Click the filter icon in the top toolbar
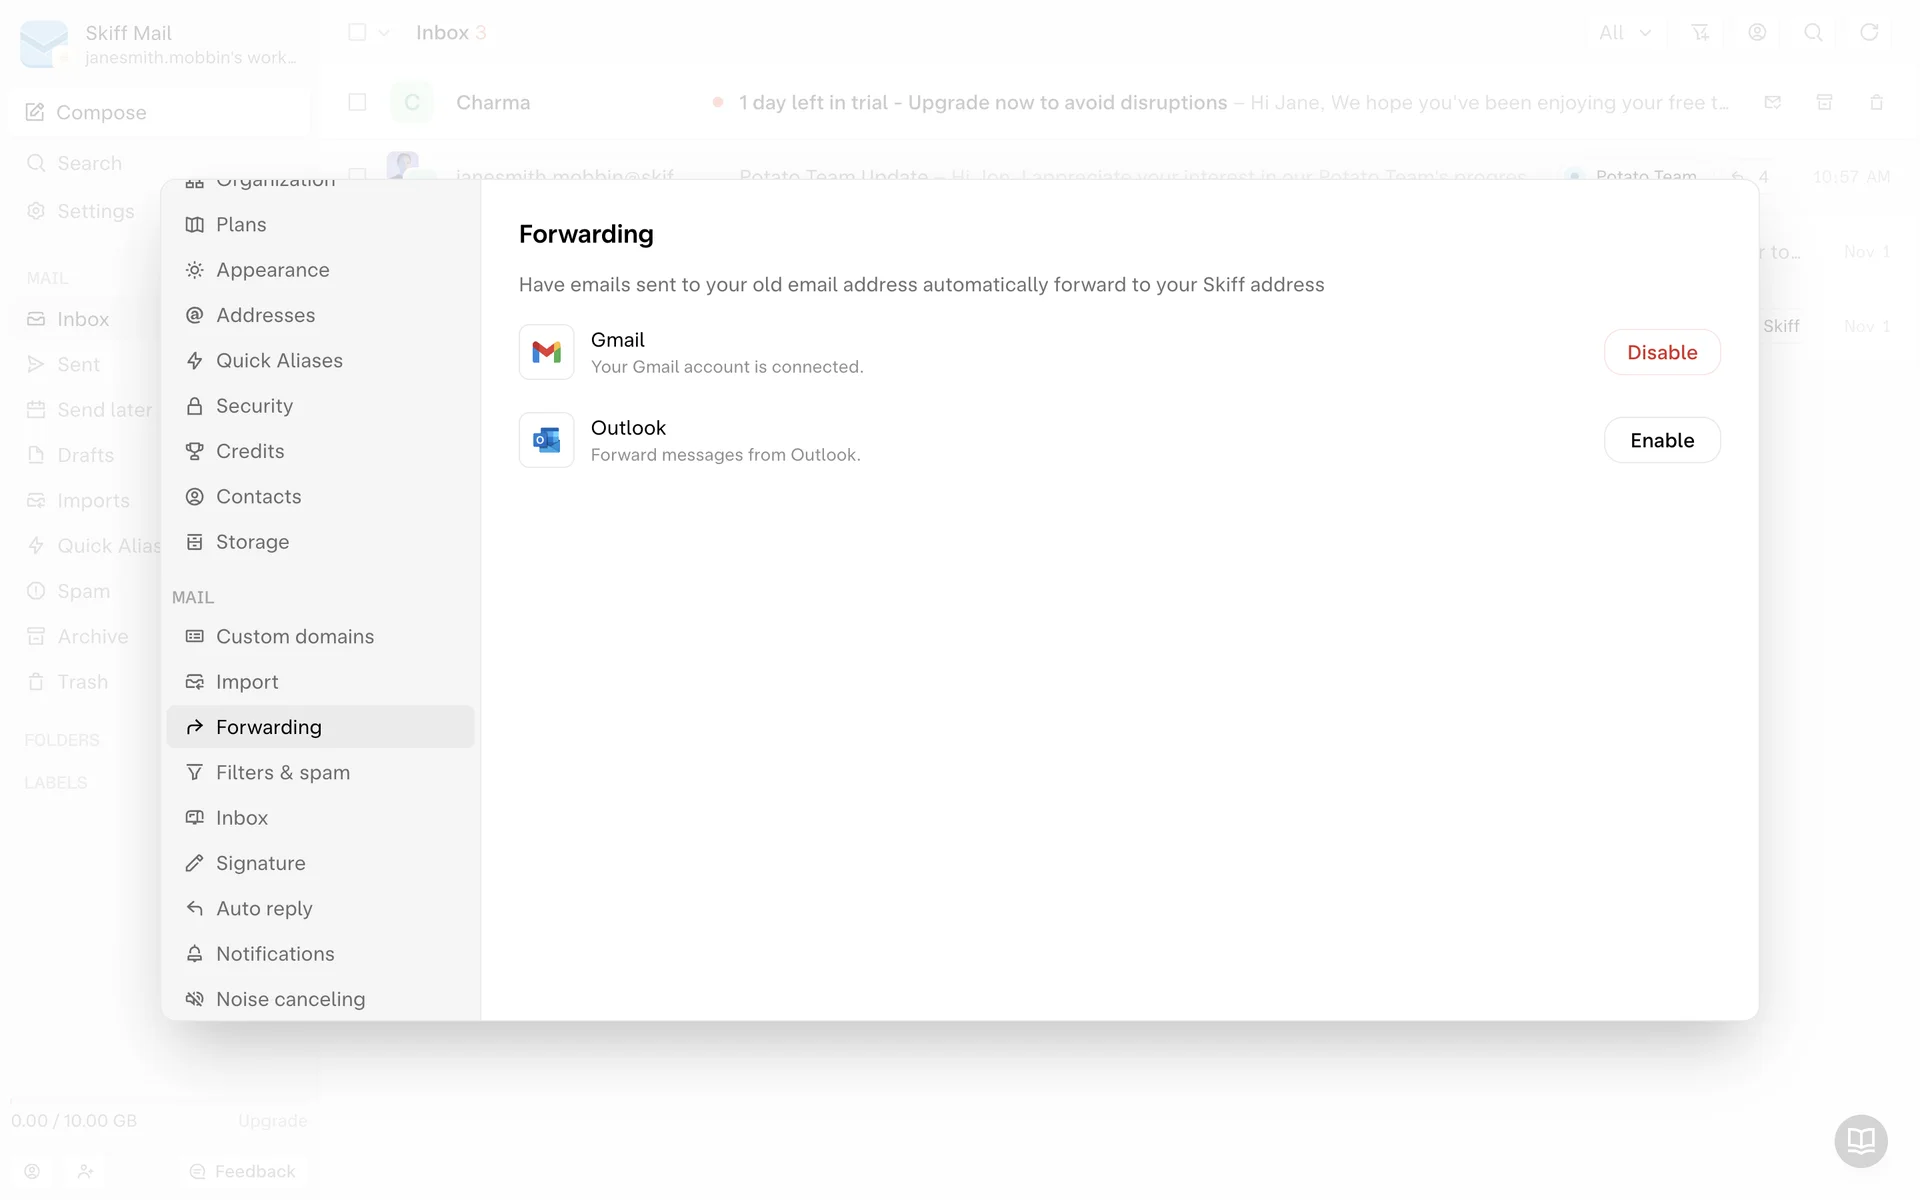1920x1200 pixels. click(x=1700, y=33)
